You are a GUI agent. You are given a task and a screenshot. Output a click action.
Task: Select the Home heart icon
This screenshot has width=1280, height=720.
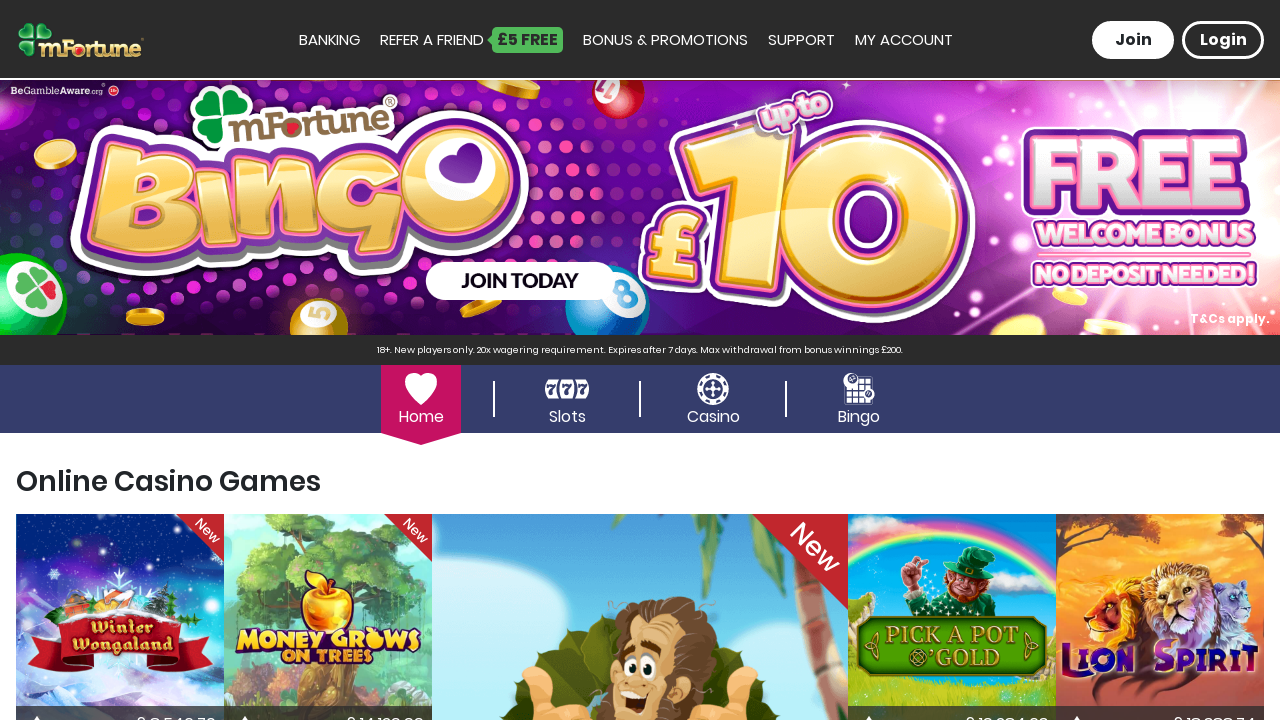[421, 388]
